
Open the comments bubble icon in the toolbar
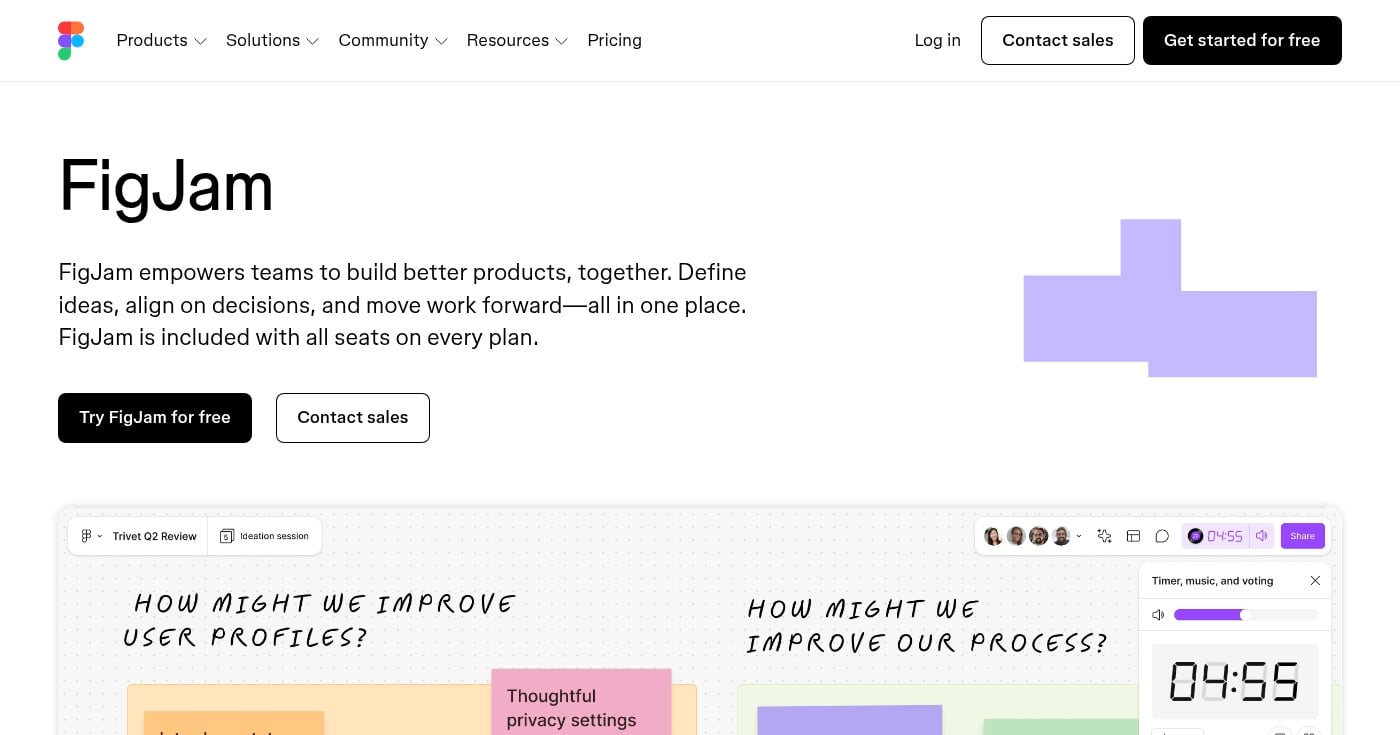1163,535
